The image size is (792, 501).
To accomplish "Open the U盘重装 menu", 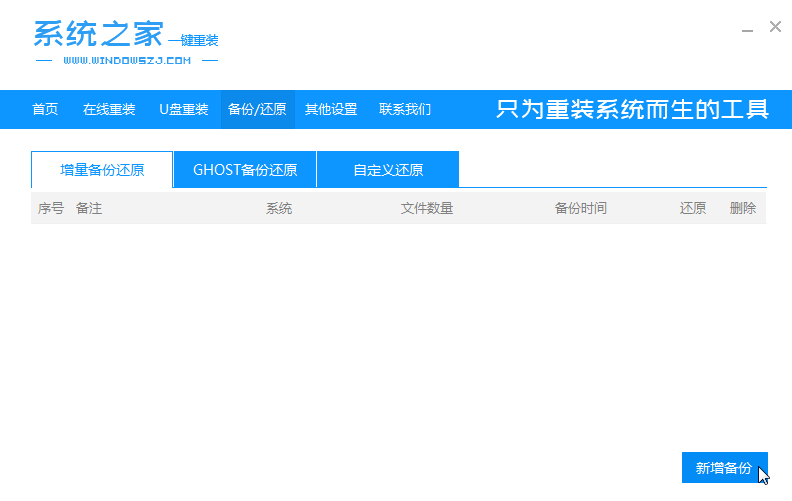I will (x=183, y=109).
